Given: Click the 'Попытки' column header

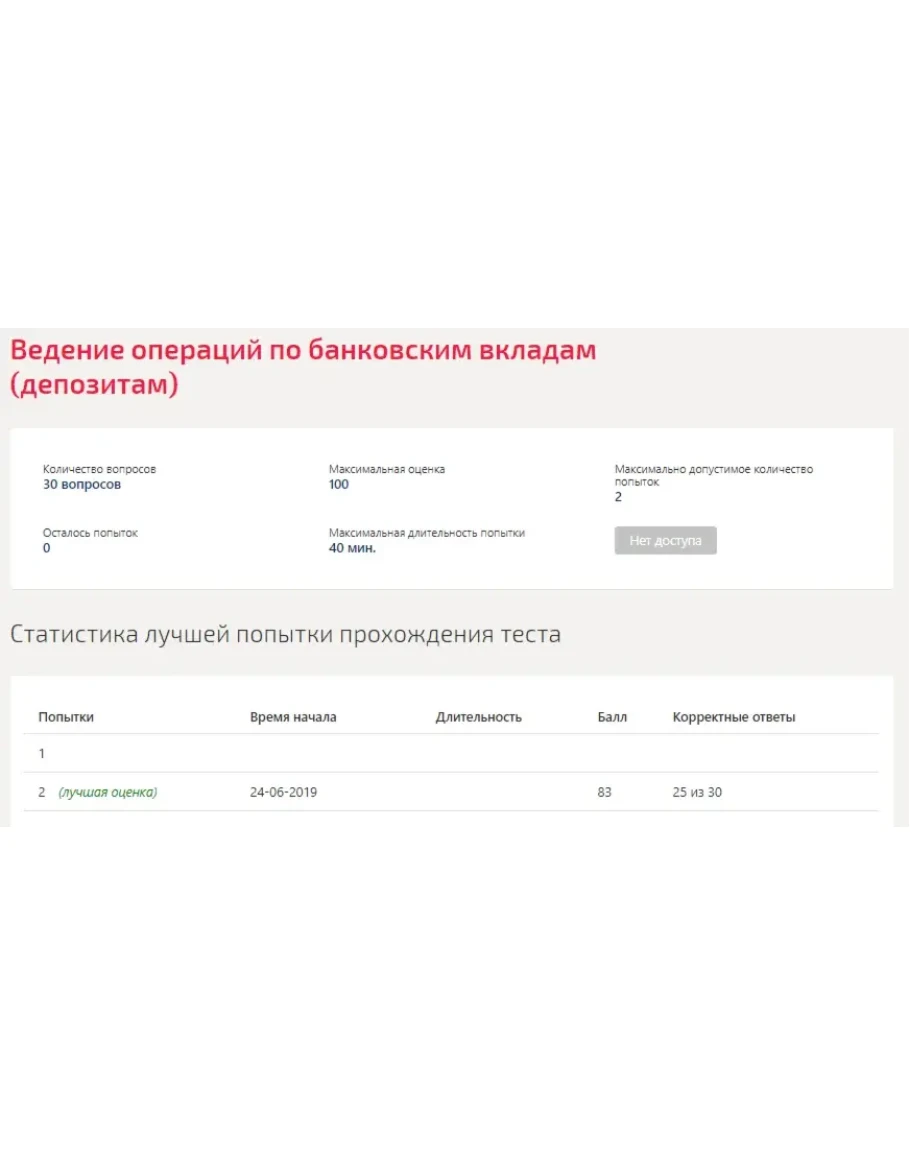Looking at the screenshot, I should 66,717.
